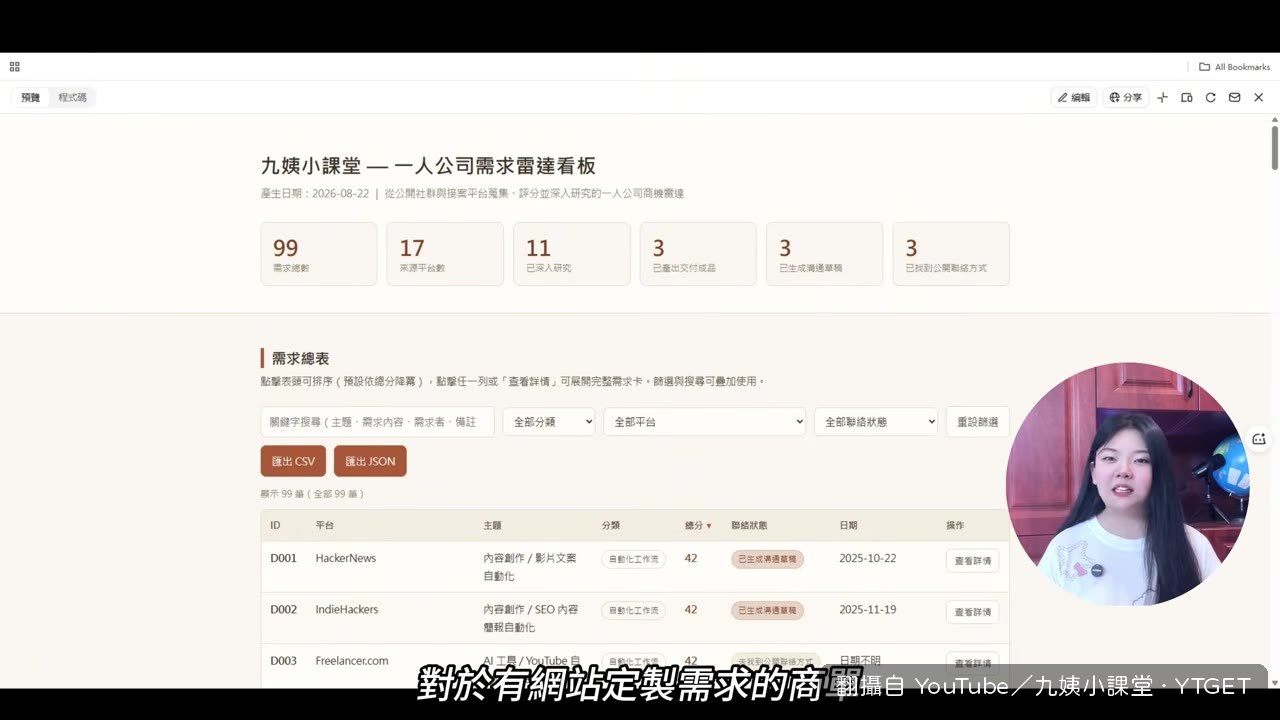Open 查看詳情 for row D002
1280x720 pixels.
pos(972,612)
